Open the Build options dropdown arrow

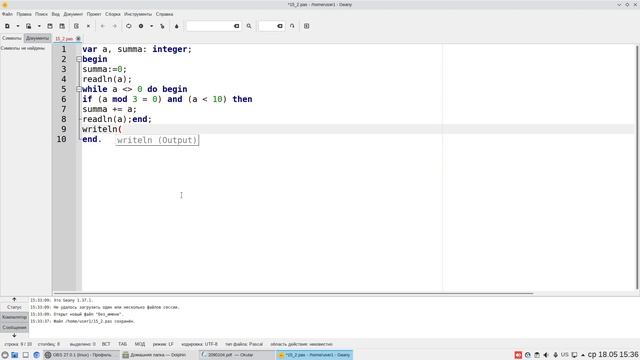click(151, 26)
